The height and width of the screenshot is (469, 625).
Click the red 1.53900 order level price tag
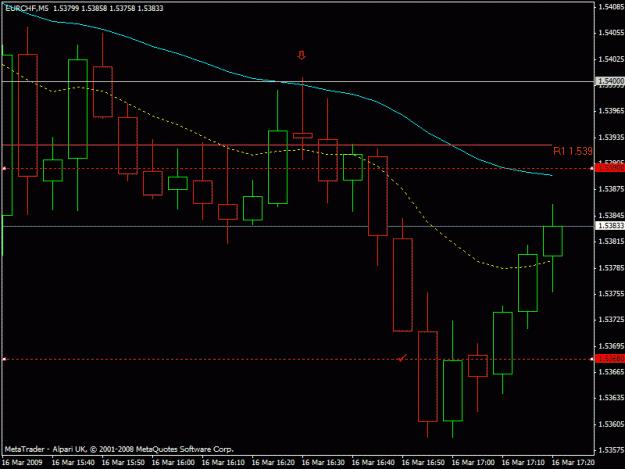pyautogui.click(x=610, y=168)
